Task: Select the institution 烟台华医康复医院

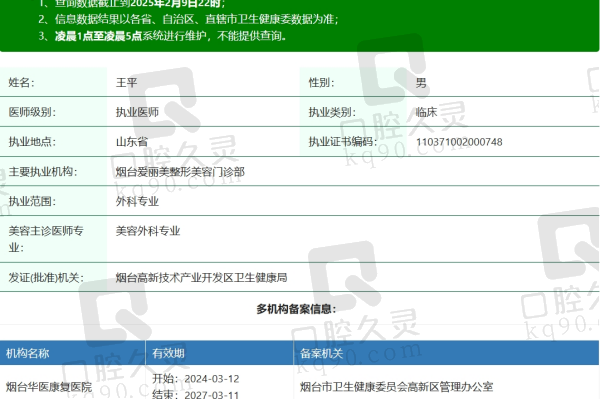Action: pos(49,387)
